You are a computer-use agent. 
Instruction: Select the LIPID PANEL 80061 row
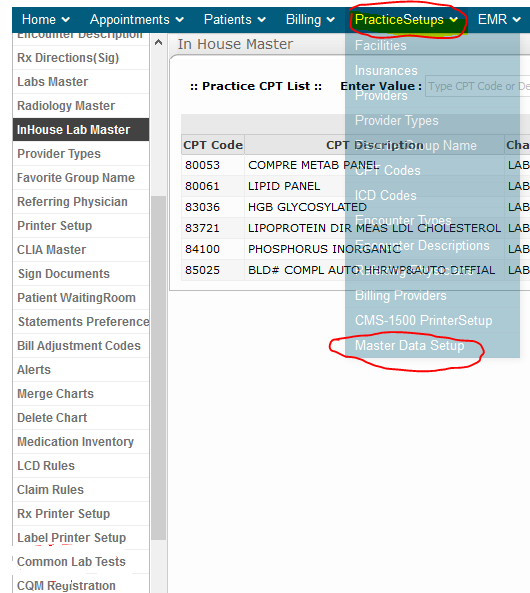[x=355, y=186]
